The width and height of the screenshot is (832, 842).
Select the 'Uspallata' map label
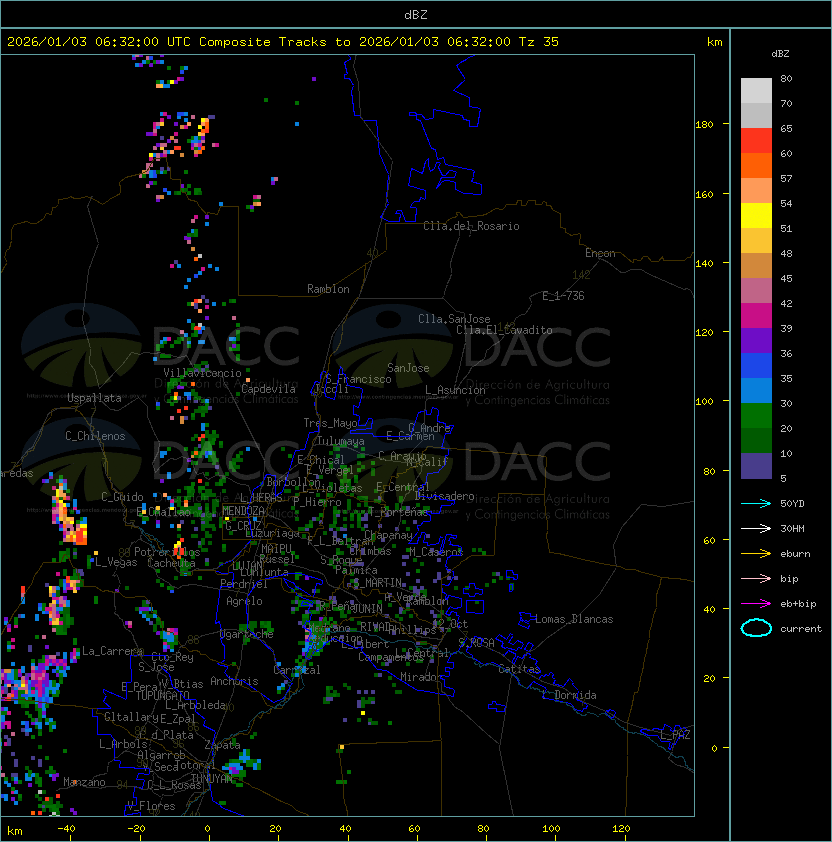click(x=94, y=398)
